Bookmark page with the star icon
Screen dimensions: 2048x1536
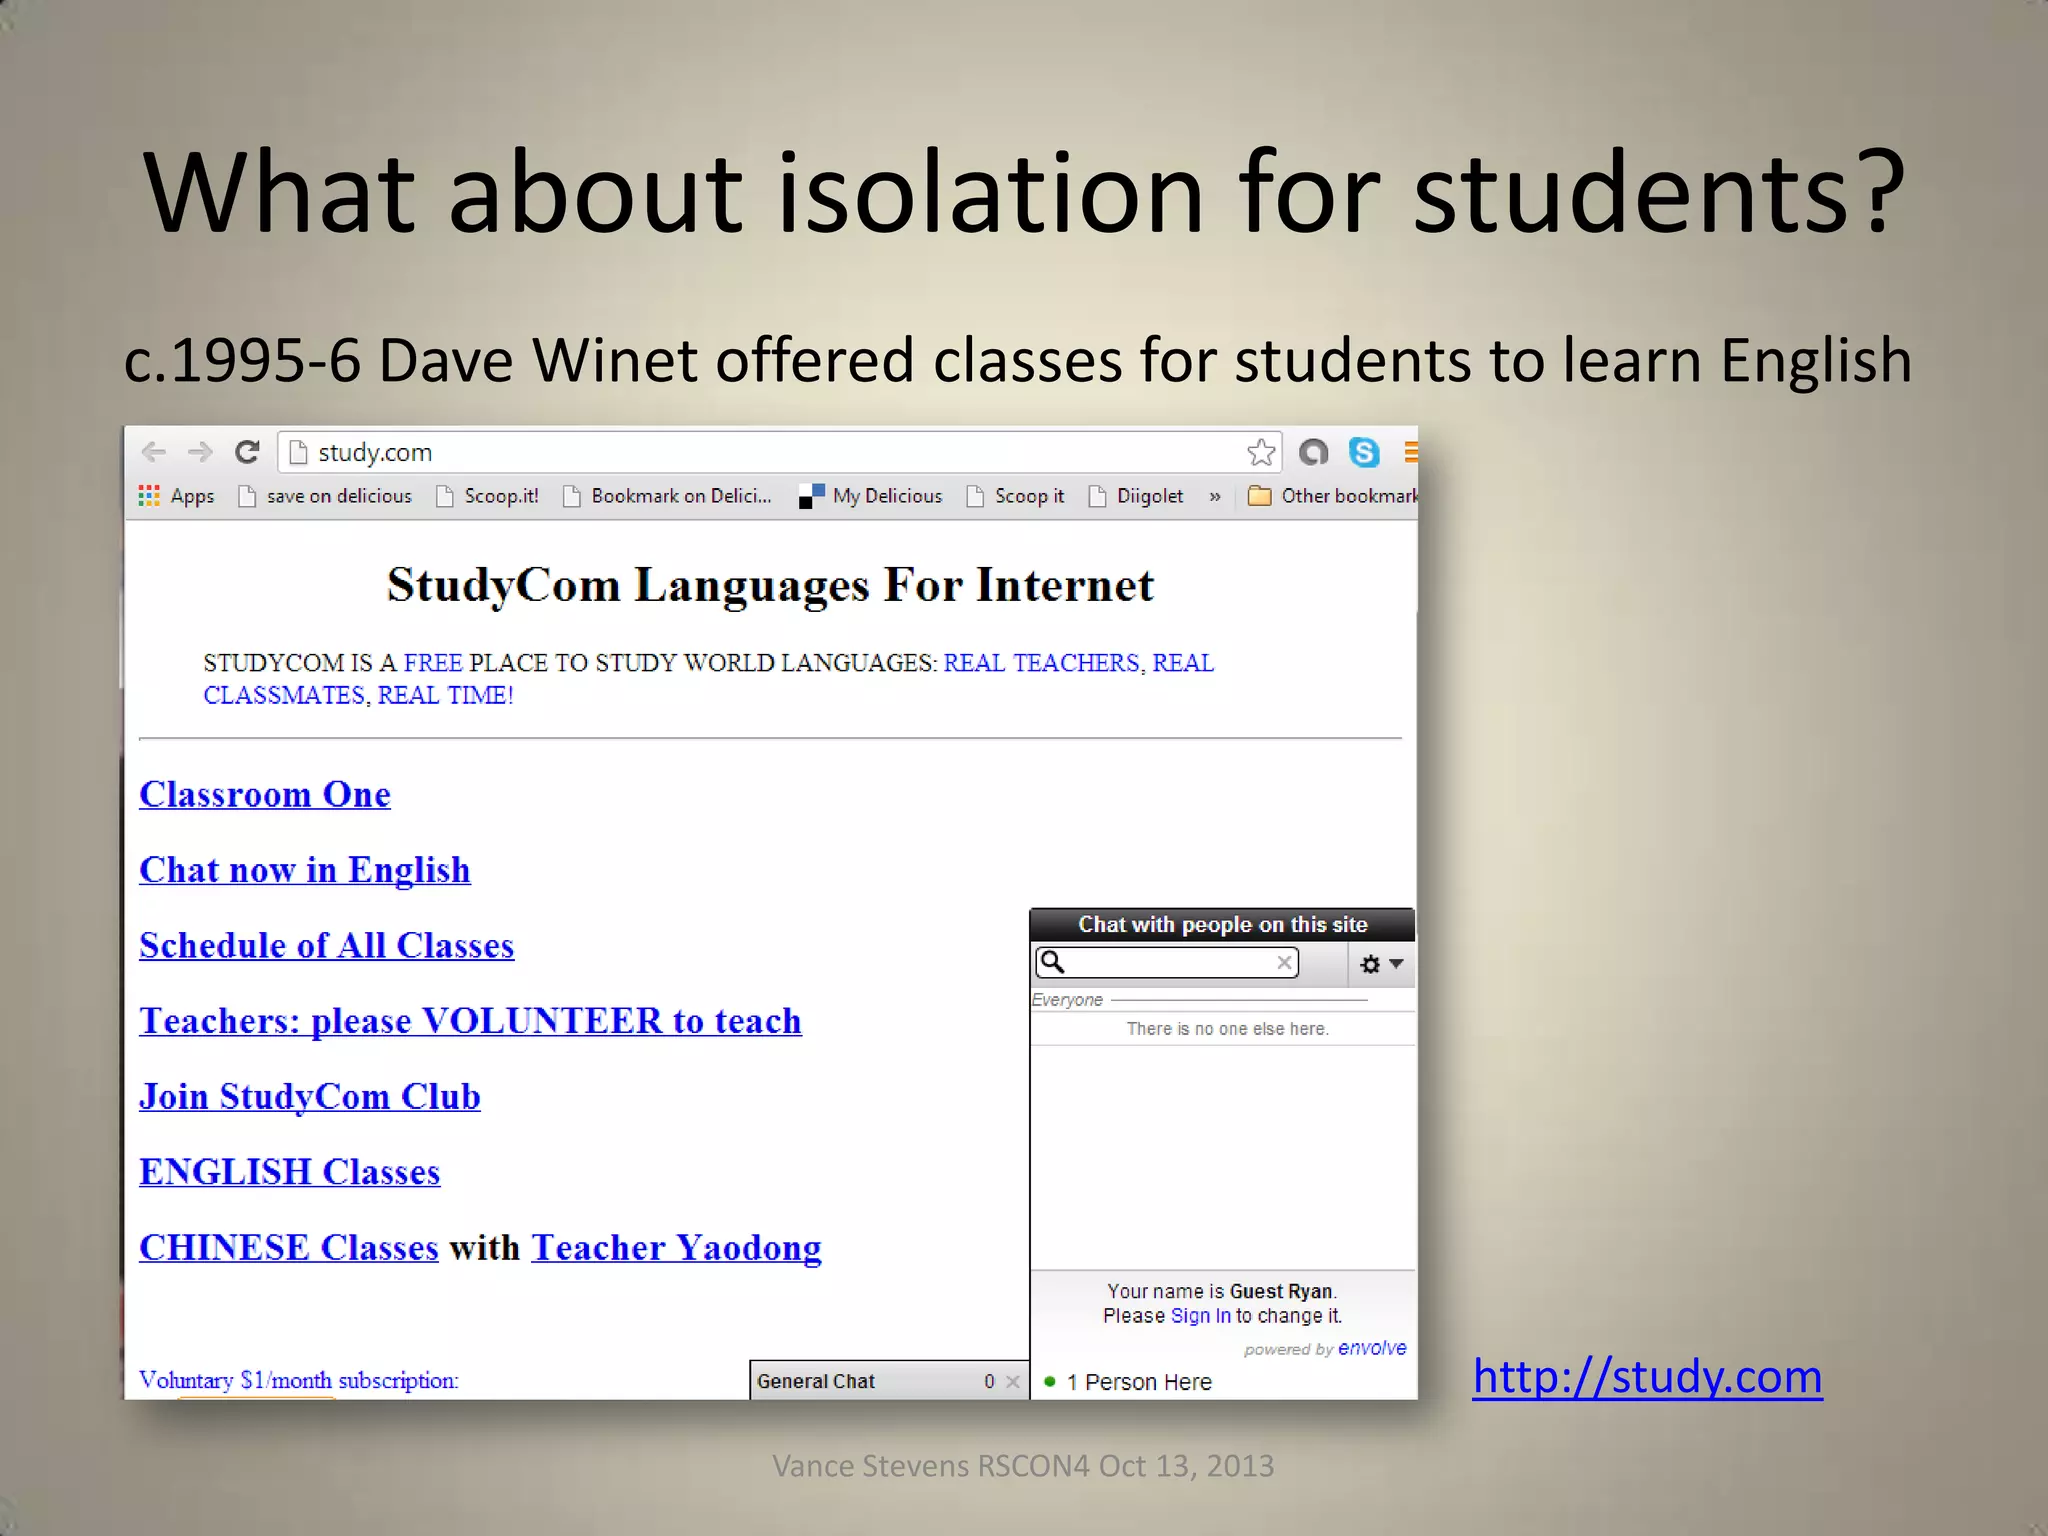[1261, 452]
